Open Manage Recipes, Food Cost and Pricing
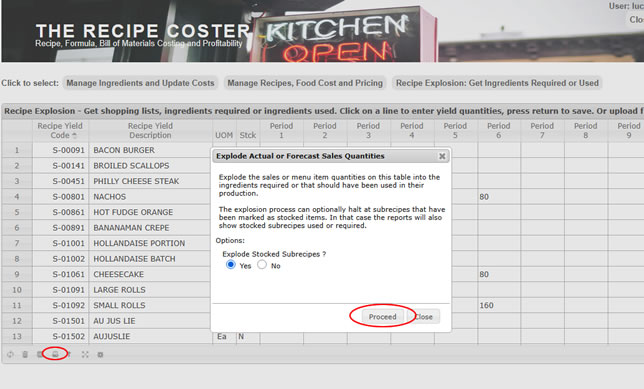644x389 pixels. click(305, 83)
